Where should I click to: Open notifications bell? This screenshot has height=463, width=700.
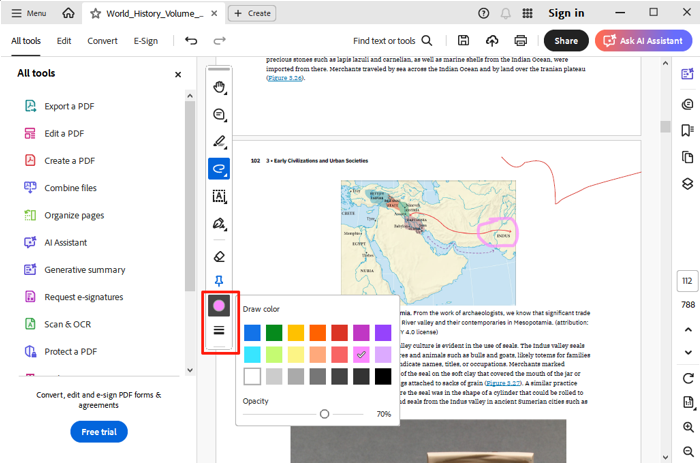tap(505, 13)
